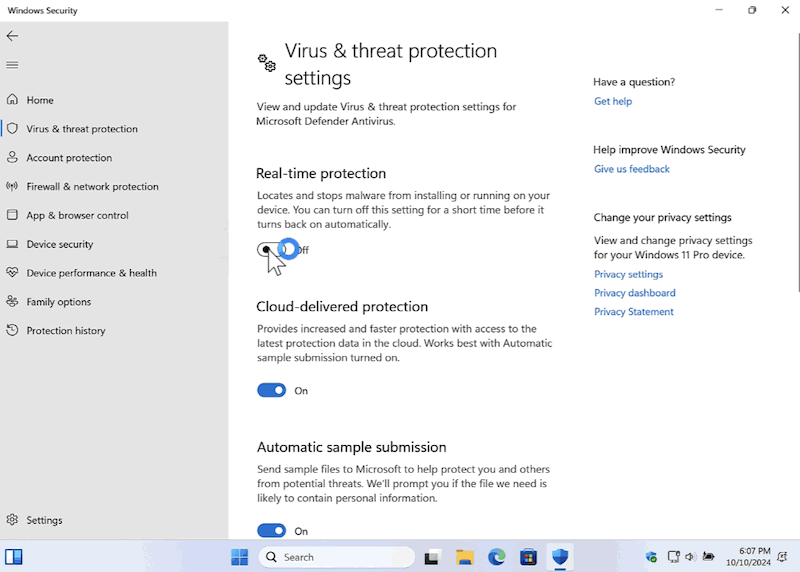Click the Virus & threat protection shield icon
This screenshot has width=800, height=572.
[x=12, y=128]
